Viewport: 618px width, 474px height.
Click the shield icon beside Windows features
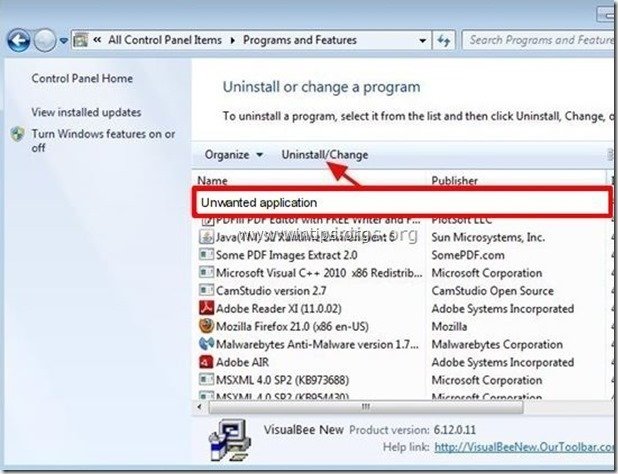coord(18,134)
